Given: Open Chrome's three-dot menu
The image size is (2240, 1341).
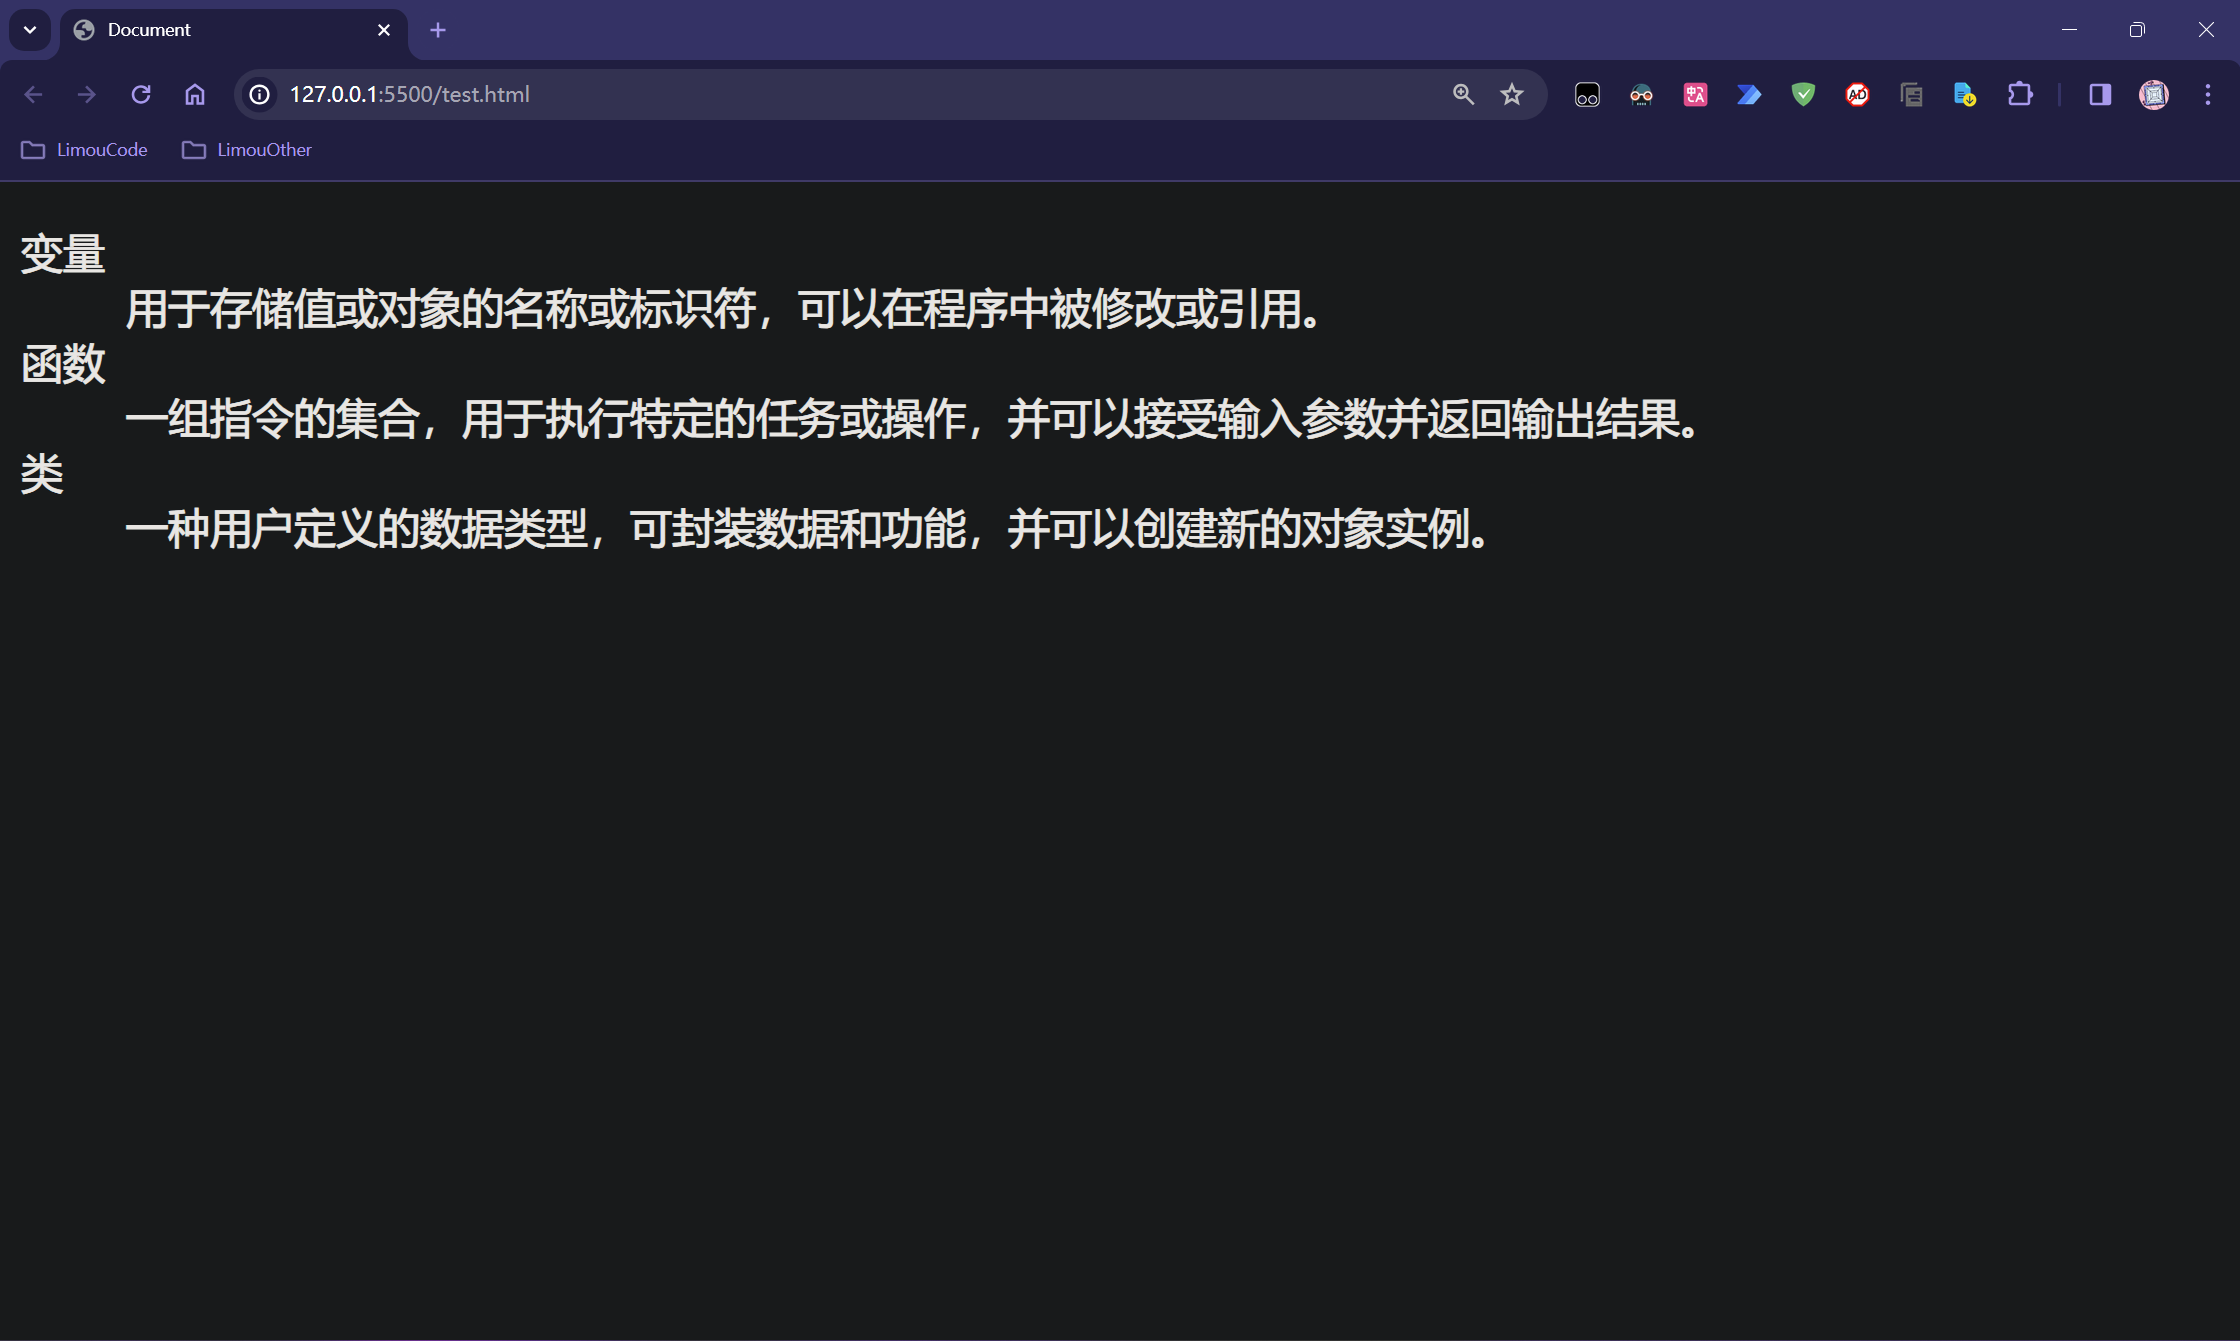Looking at the screenshot, I should coord(2208,95).
